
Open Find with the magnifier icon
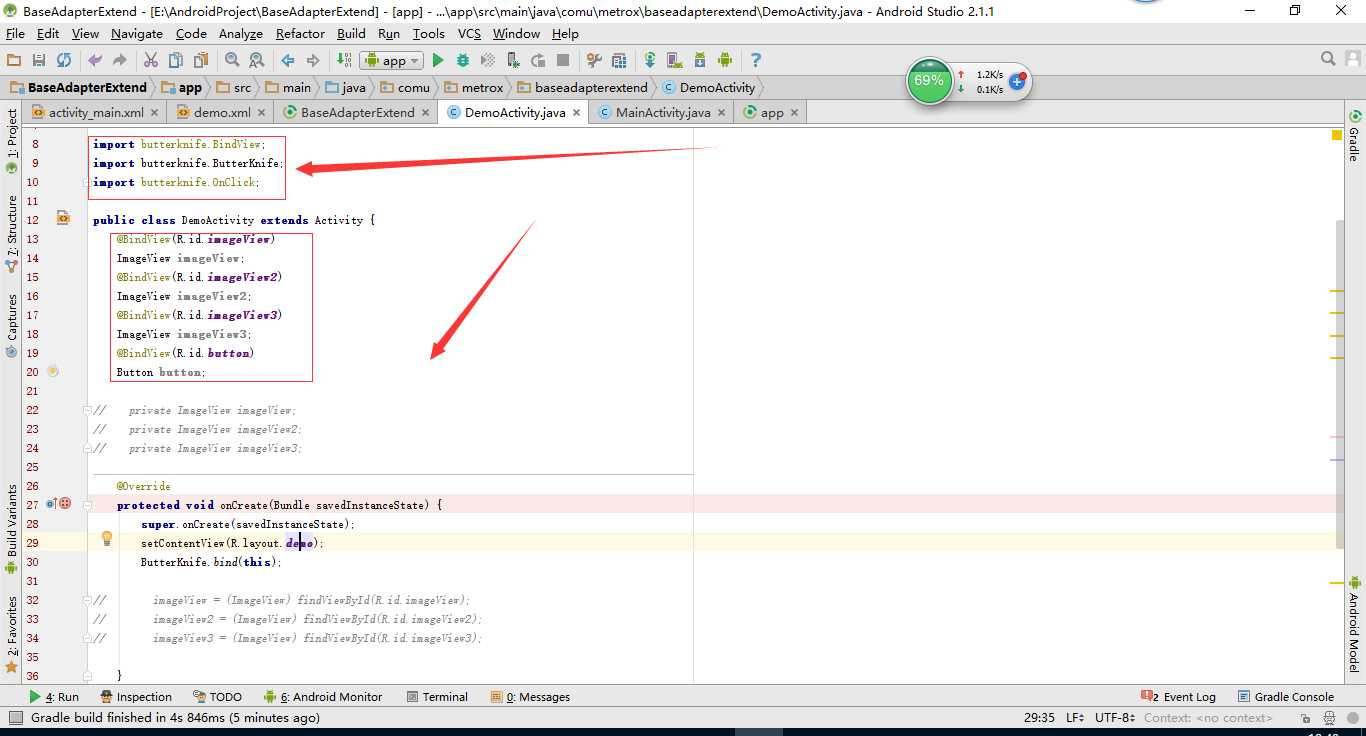232,61
